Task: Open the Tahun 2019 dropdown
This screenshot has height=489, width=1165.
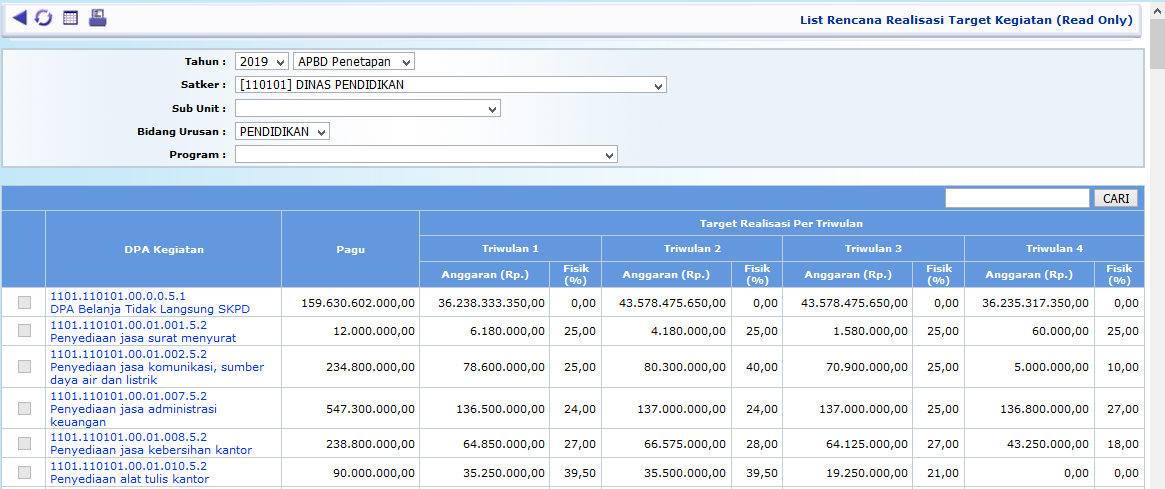Action: click(261, 62)
